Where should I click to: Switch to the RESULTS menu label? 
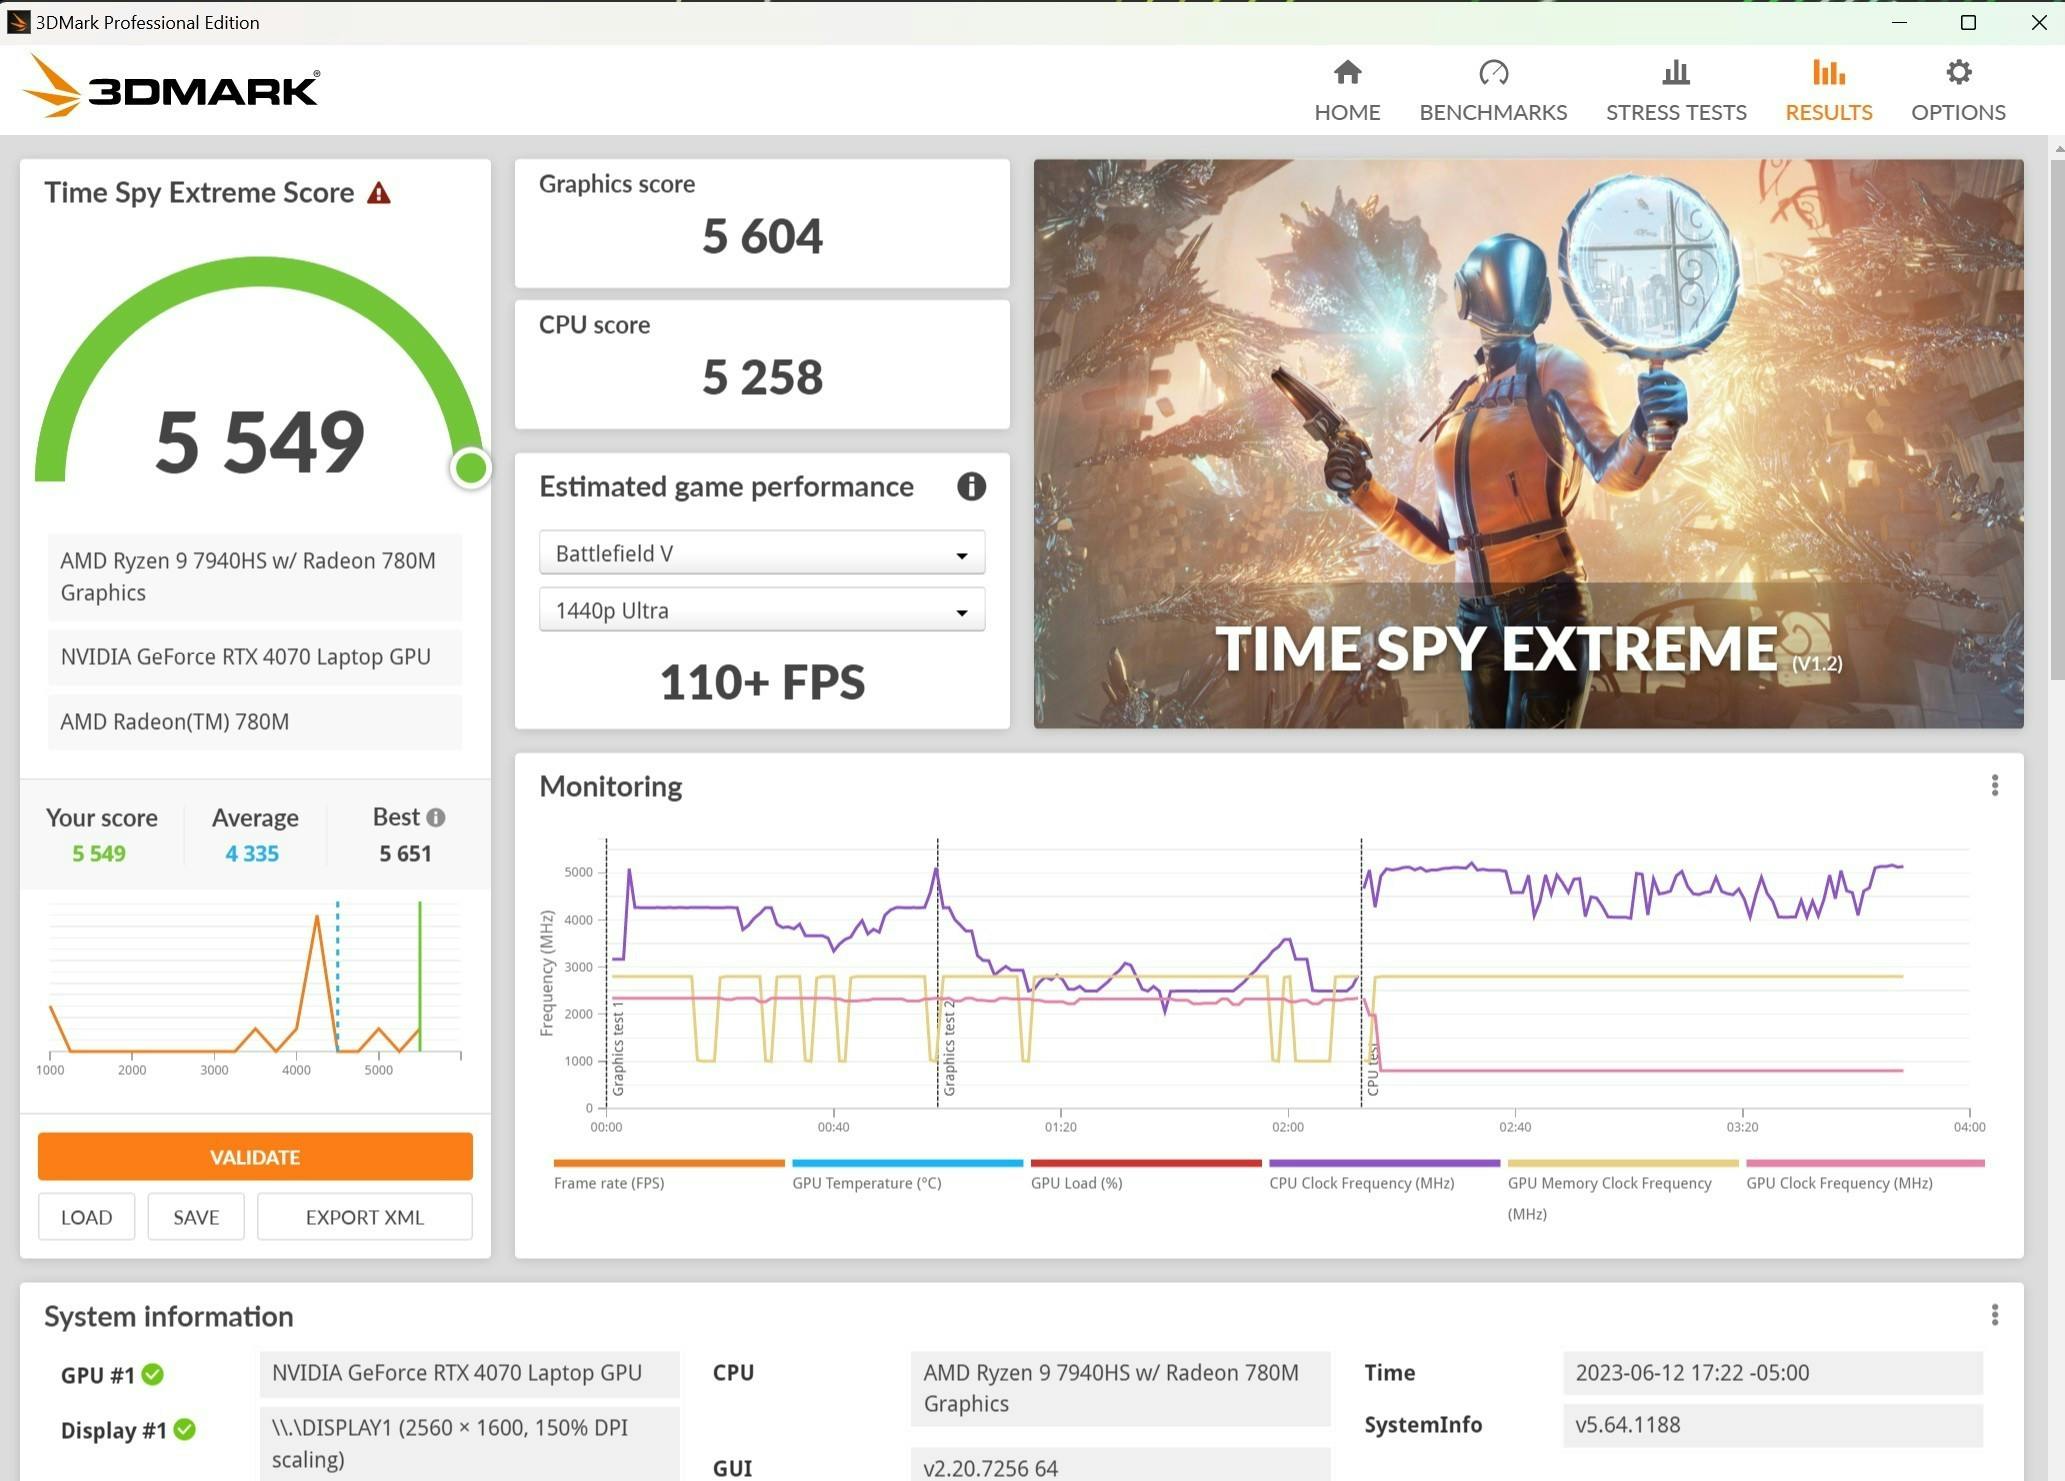[1828, 112]
